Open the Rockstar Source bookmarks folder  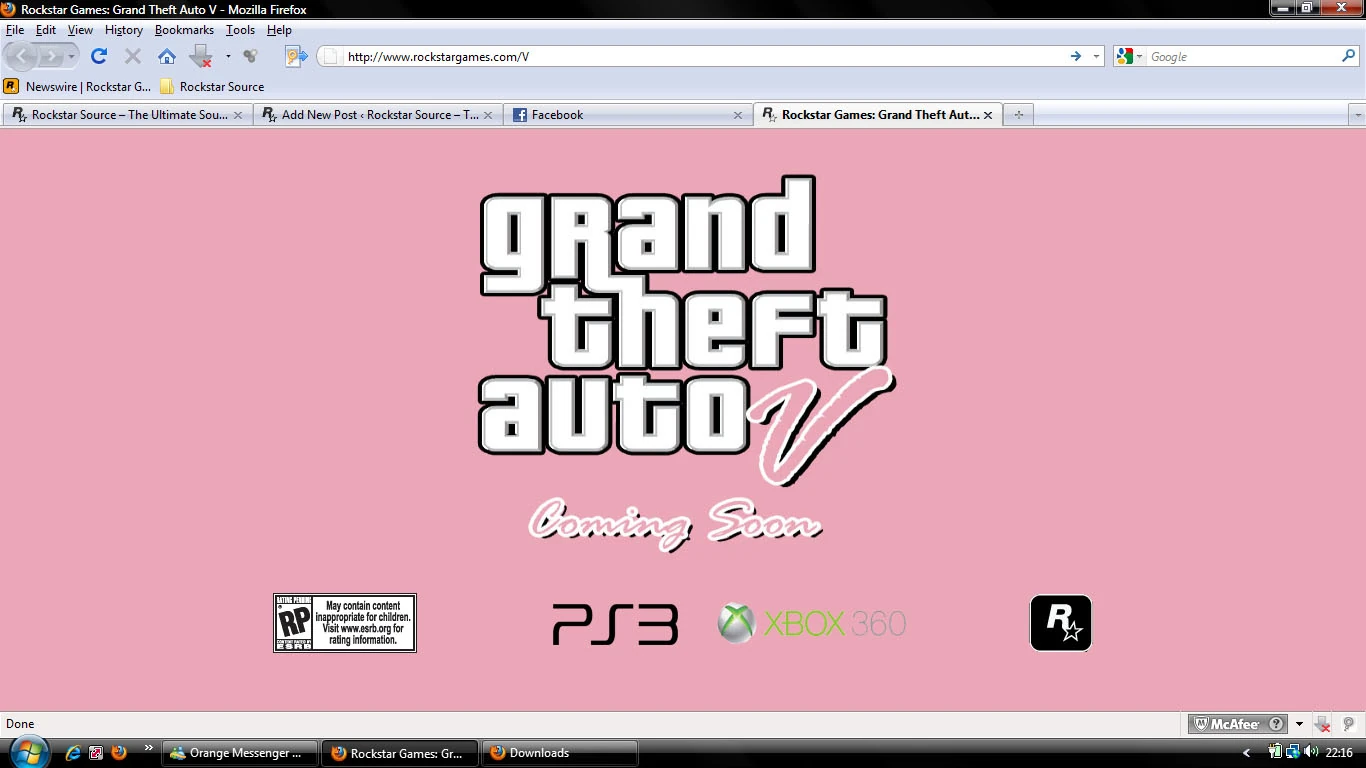(x=212, y=87)
